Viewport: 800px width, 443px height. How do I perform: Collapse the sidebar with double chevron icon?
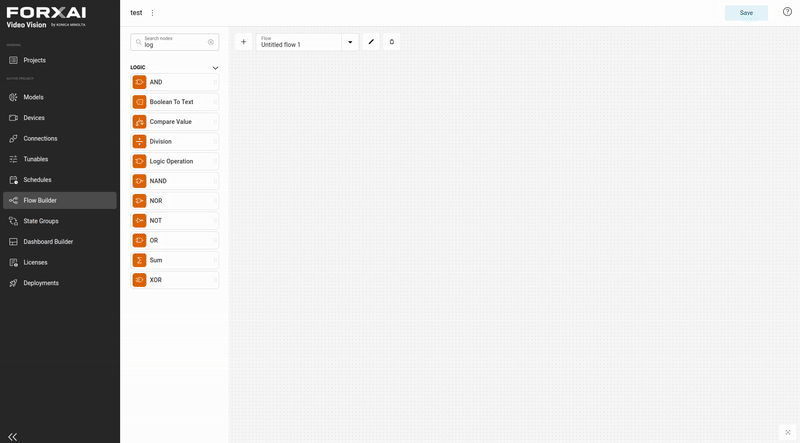coord(13,436)
